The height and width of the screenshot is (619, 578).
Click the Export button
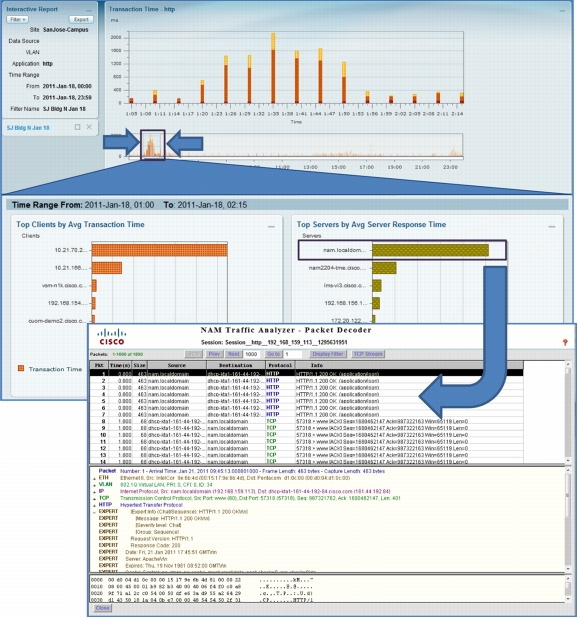pyautogui.click(x=81, y=19)
